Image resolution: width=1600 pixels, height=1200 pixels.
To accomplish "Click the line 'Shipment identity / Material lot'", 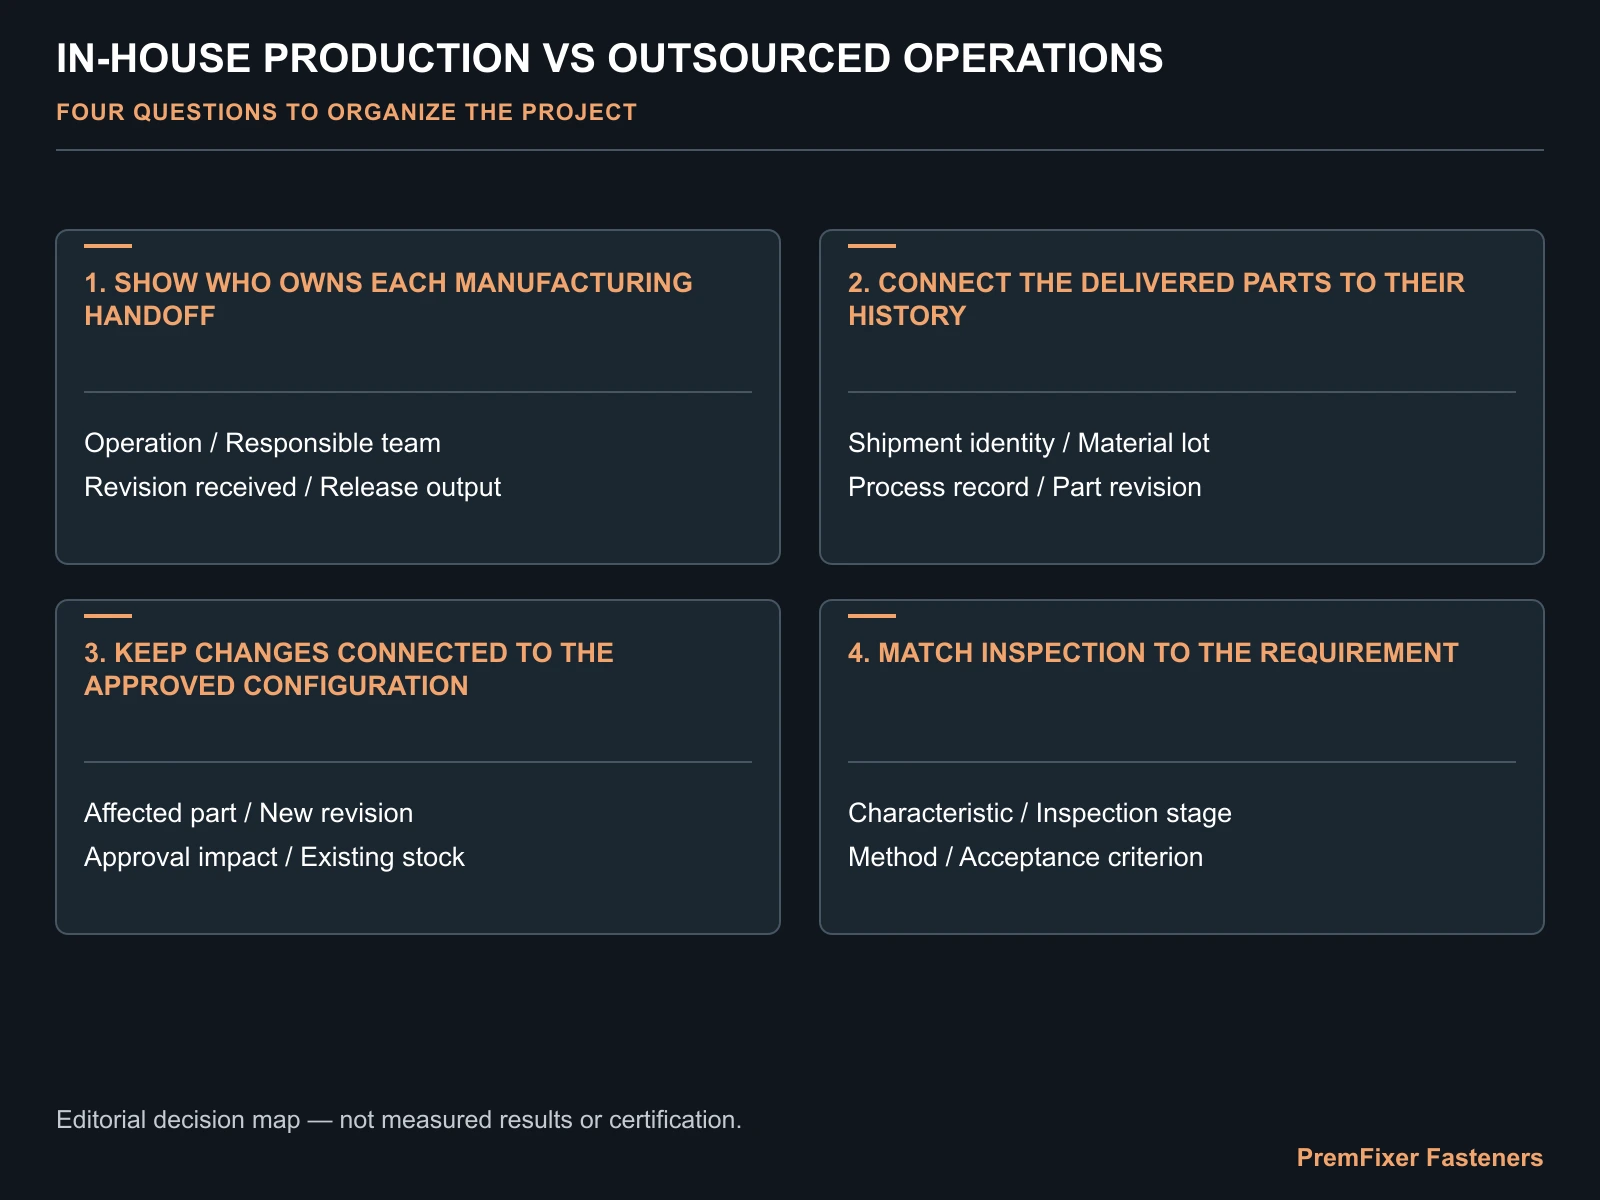I will point(1028,443).
